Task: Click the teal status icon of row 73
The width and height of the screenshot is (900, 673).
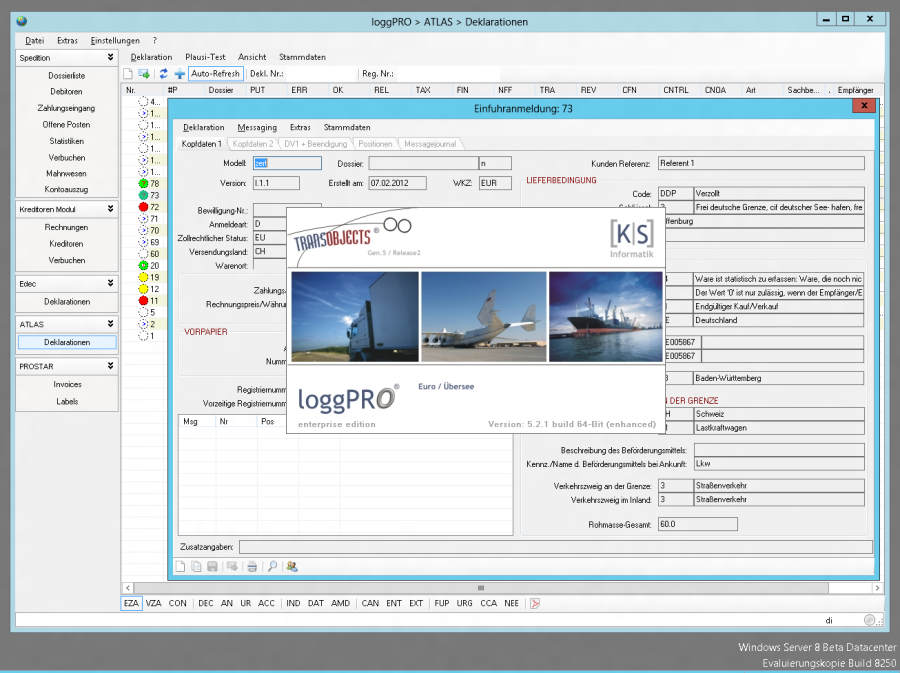Action: point(143,195)
